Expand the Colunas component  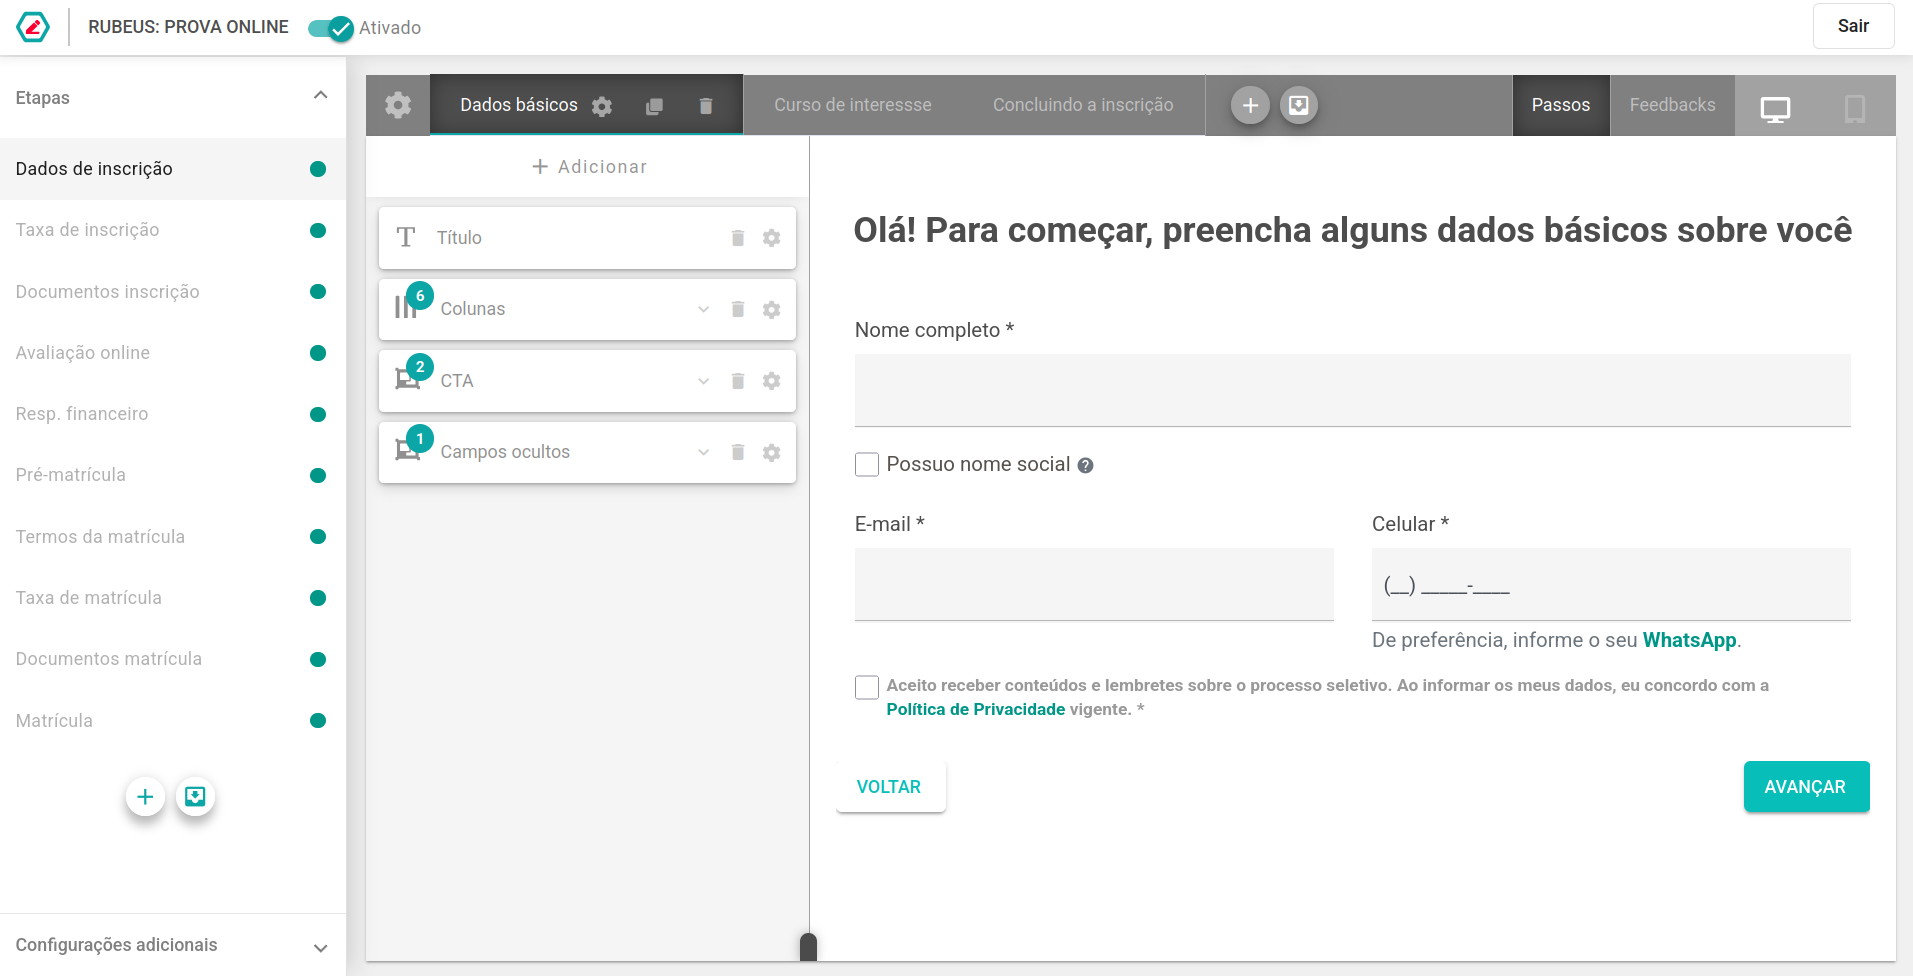pos(704,309)
